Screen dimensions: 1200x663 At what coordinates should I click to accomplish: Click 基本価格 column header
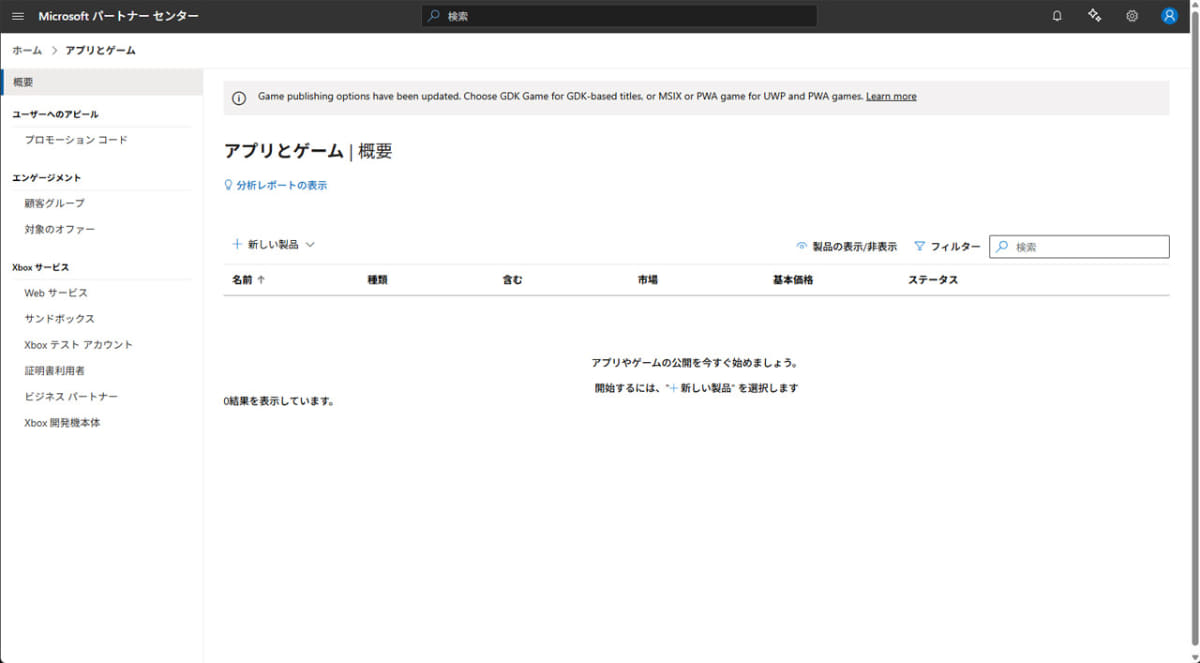pos(793,280)
